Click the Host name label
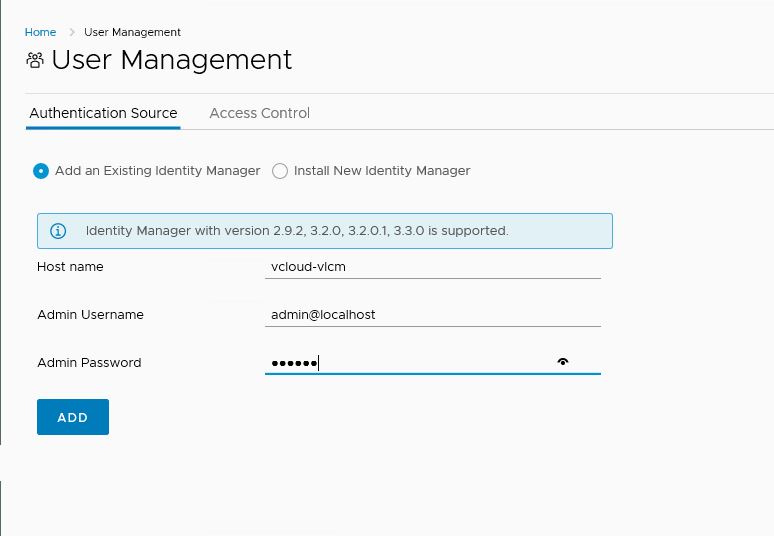The height and width of the screenshot is (536, 774). [x=70, y=267]
